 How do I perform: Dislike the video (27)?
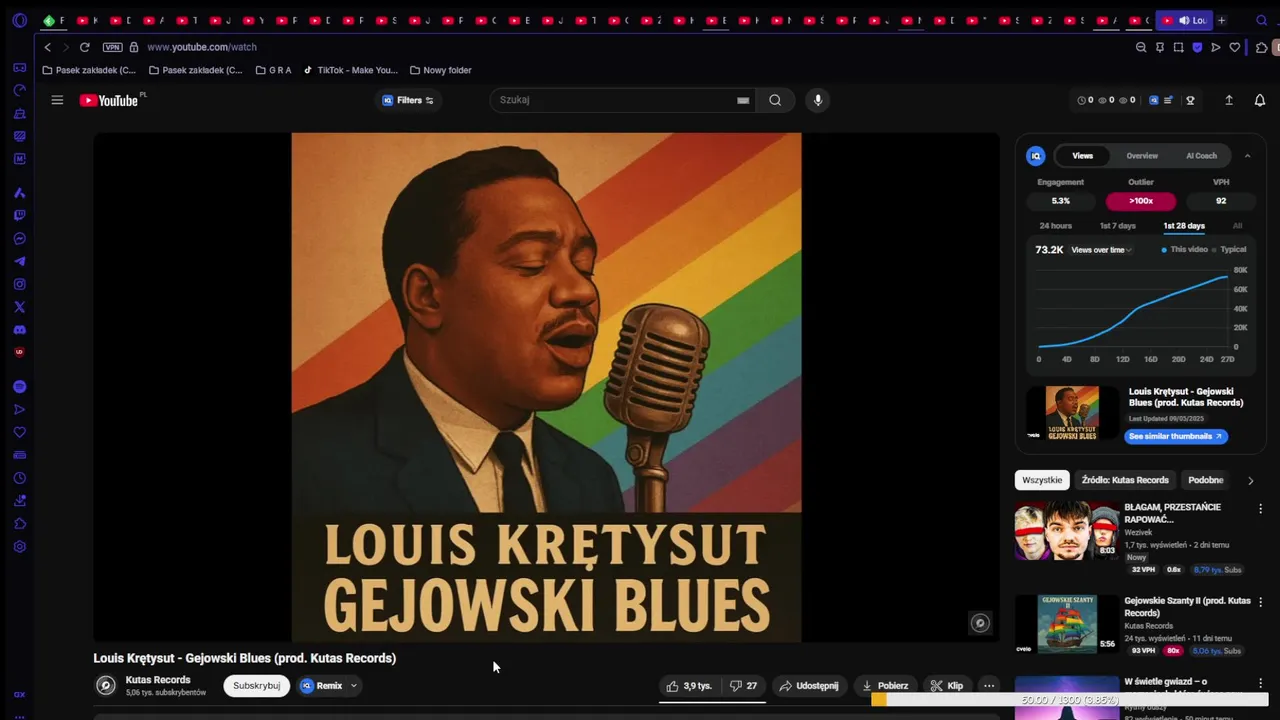[x=743, y=686]
